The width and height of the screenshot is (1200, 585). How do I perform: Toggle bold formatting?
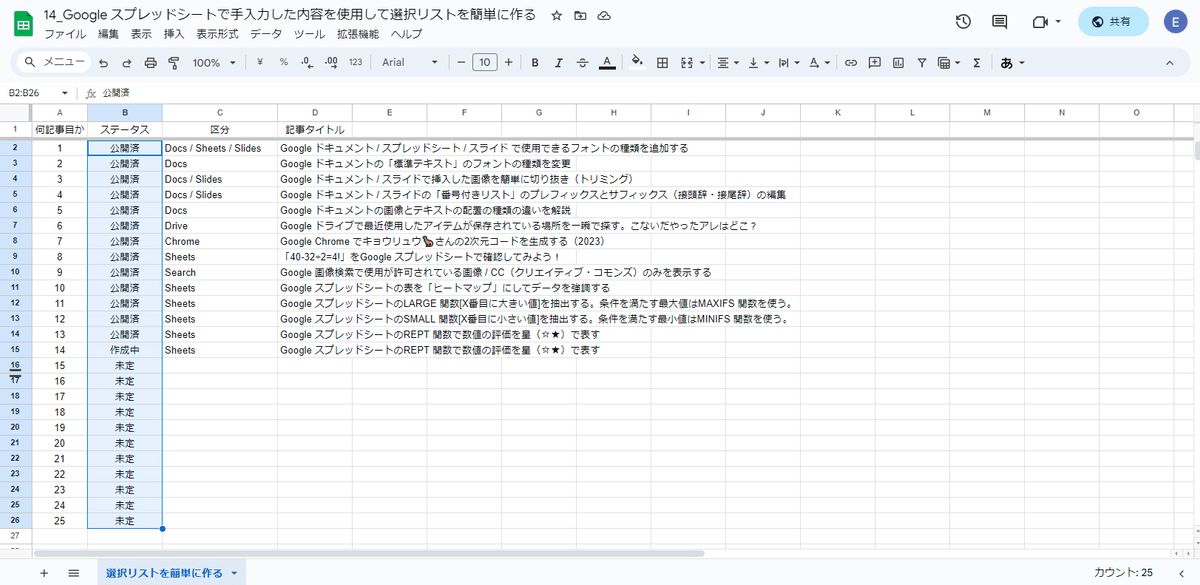tap(535, 62)
